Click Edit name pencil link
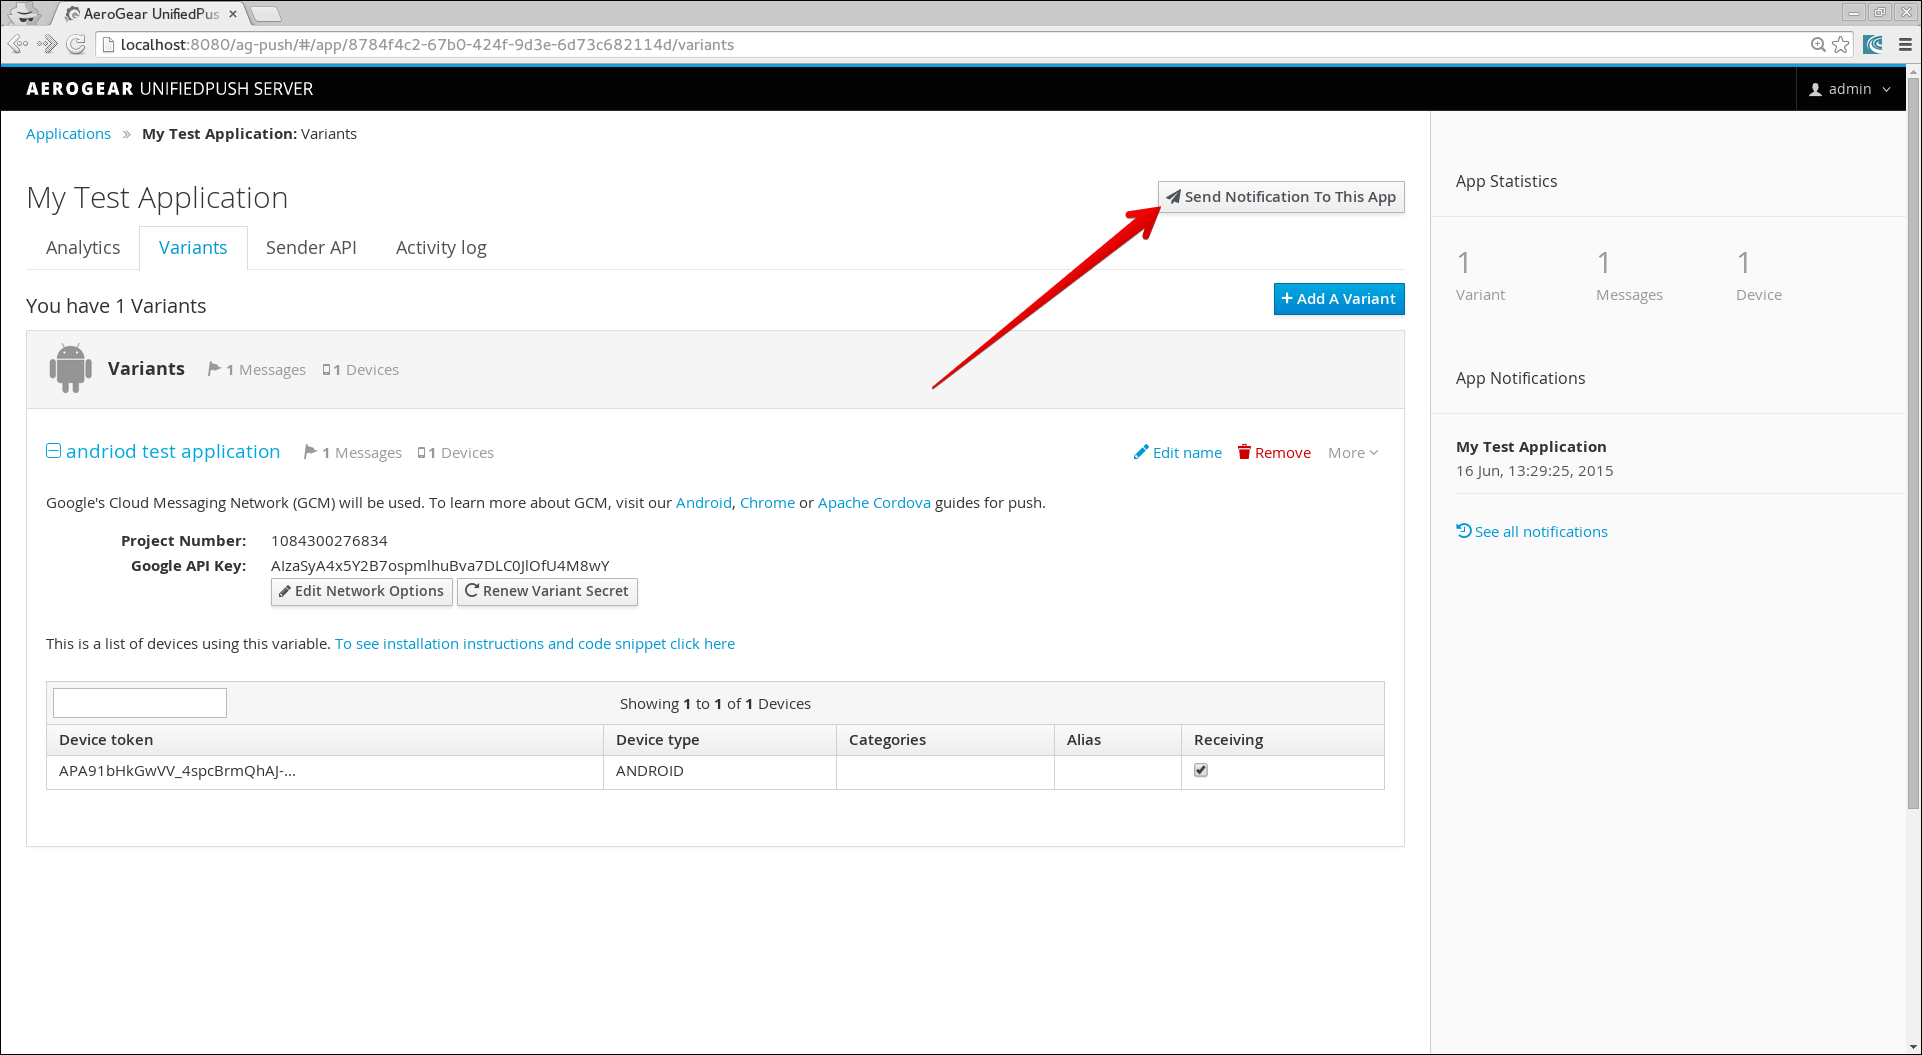The width and height of the screenshot is (1922, 1055). click(x=1178, y=453)
